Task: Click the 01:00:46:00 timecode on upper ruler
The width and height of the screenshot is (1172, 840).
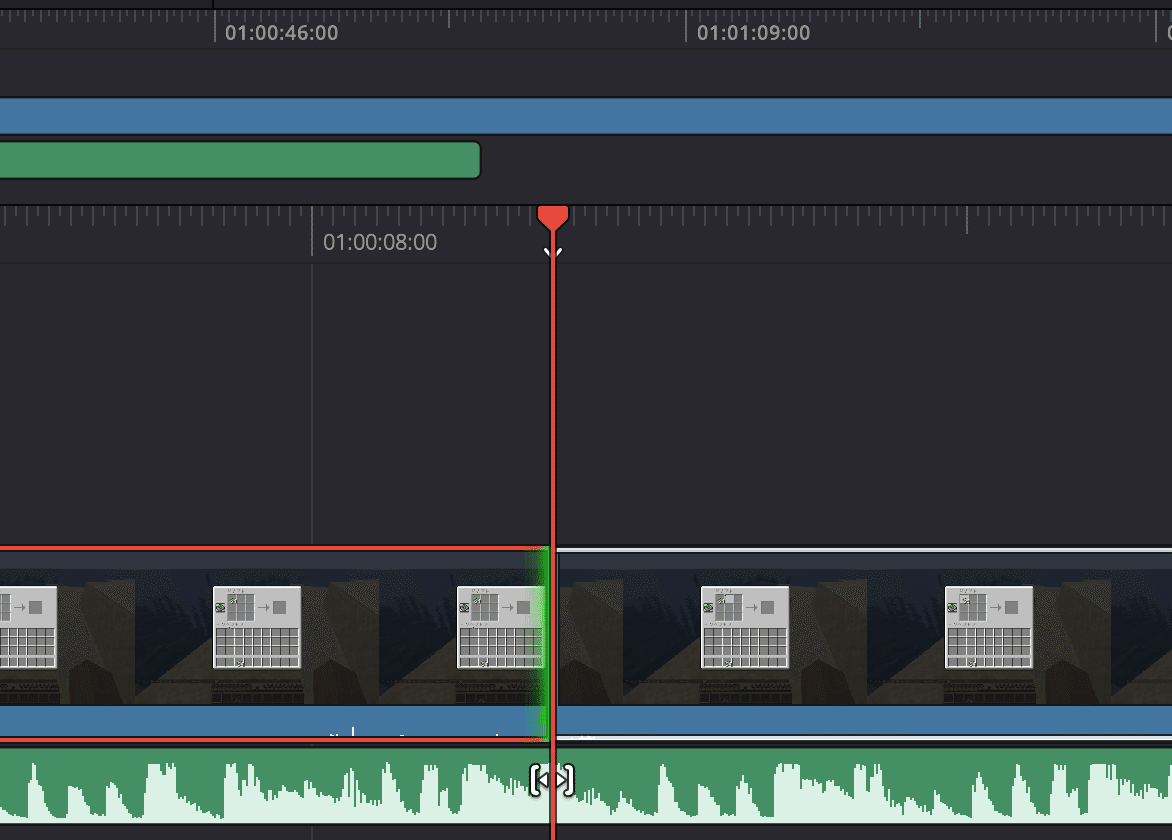Action: point(282,33)
